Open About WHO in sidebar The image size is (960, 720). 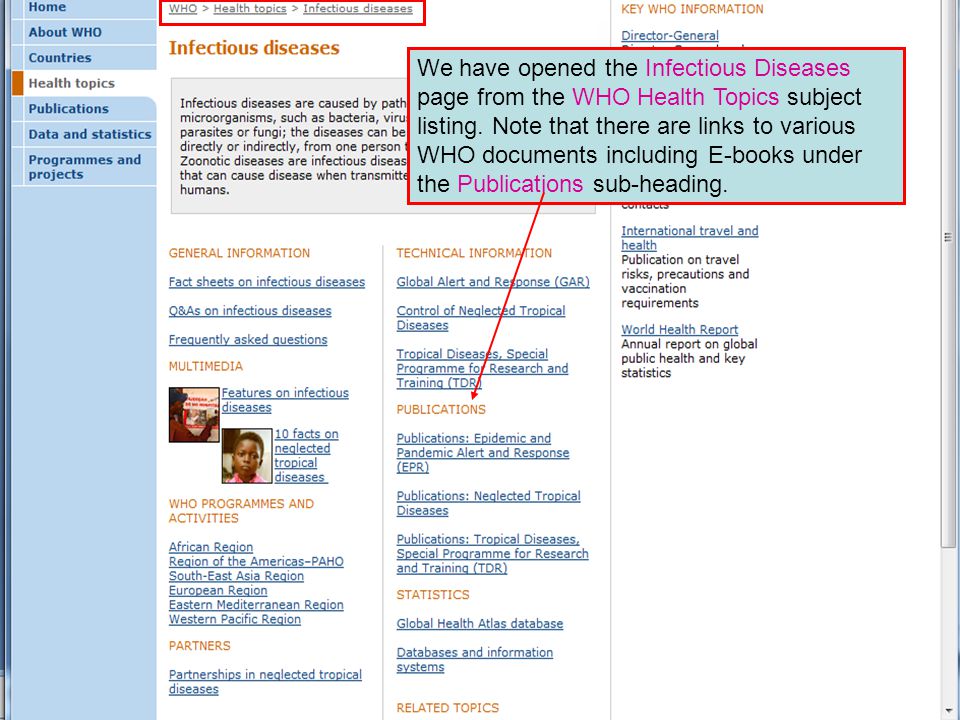tap(65, 32)
